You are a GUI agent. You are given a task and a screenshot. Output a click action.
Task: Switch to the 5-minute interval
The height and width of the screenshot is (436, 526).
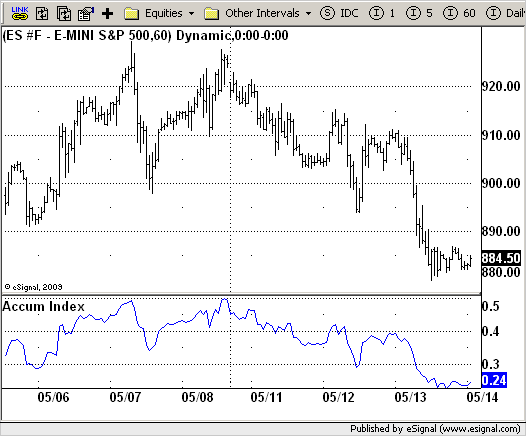[419, 13]
